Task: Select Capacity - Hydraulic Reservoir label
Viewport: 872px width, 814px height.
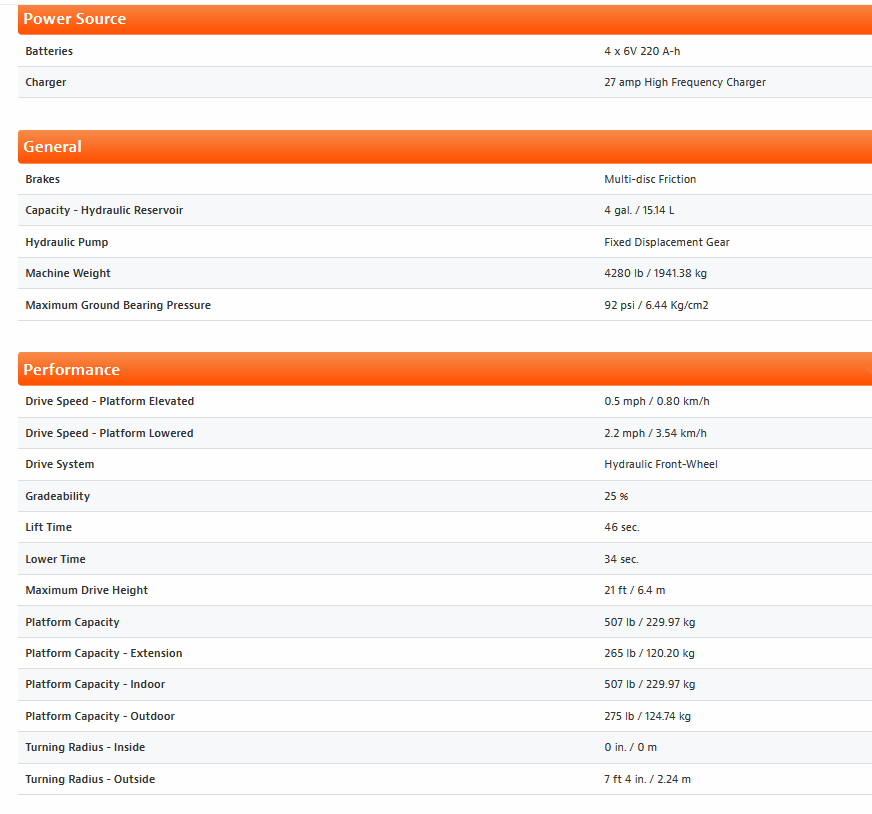Action: [x=104, y=211]
